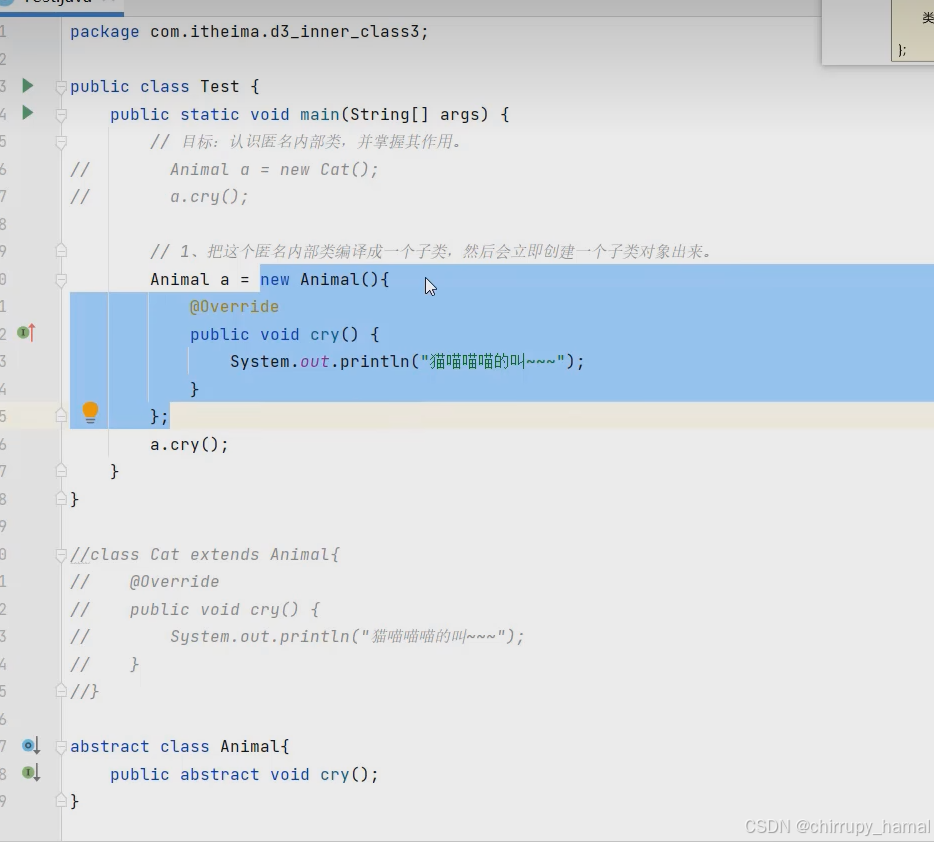Click implemented-method gutter icon at abstract cry()

[x=30, y=773]
